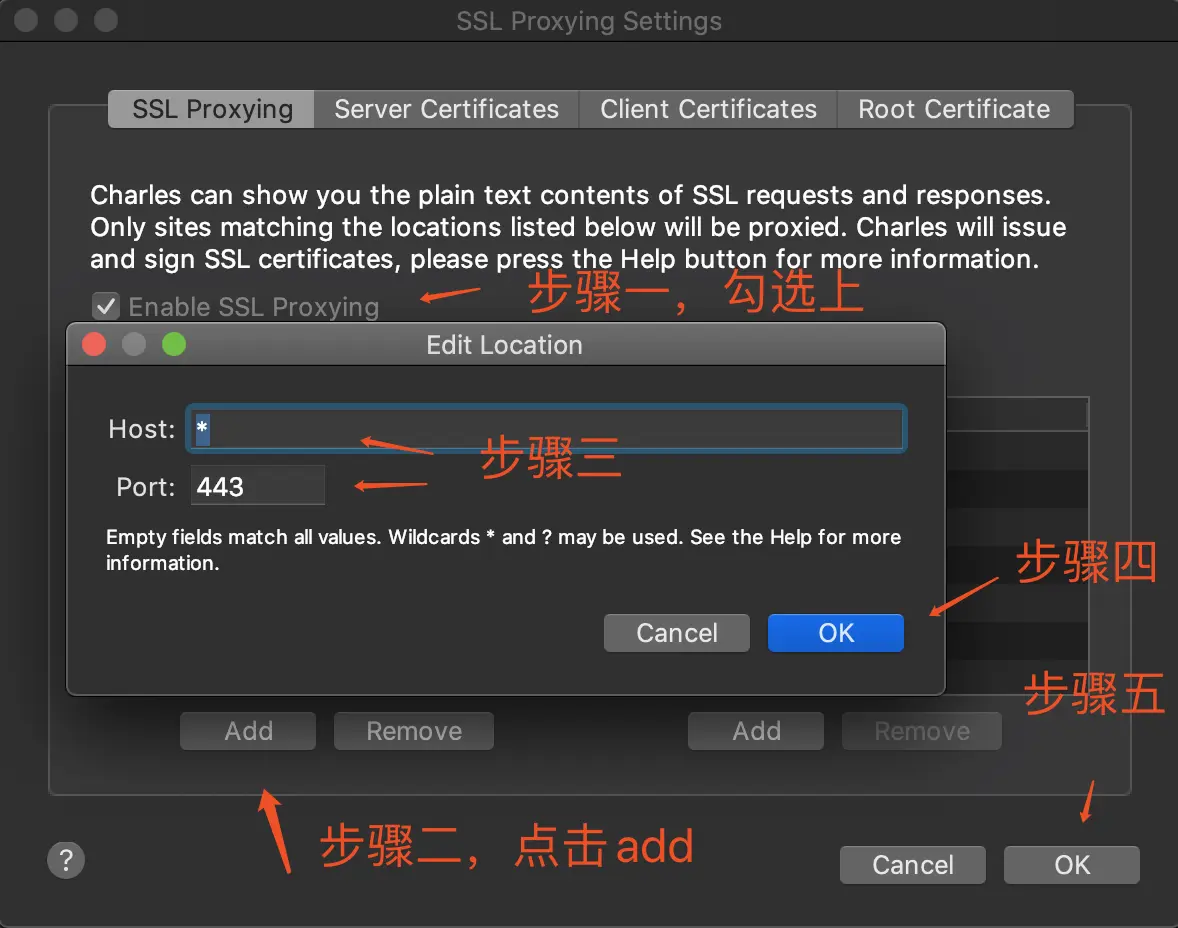Viewport: 1178px width, 928px height.
Task: Click the dimmed right Remove button
Action: (922, 731)
